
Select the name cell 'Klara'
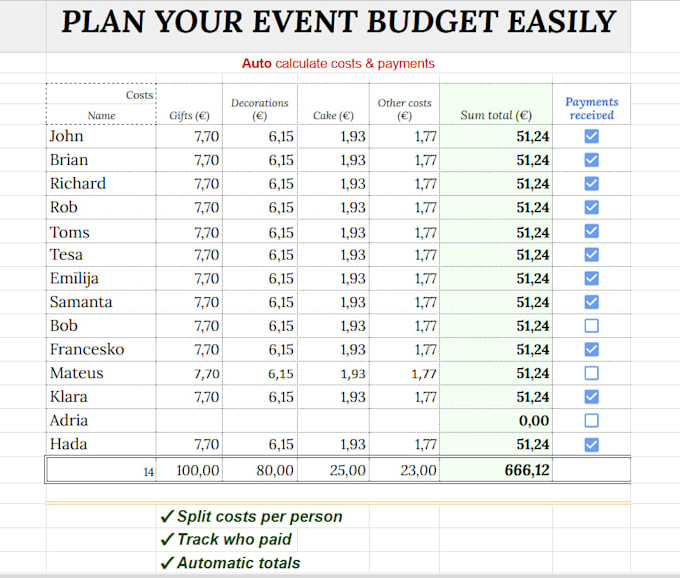coord(101,397)
